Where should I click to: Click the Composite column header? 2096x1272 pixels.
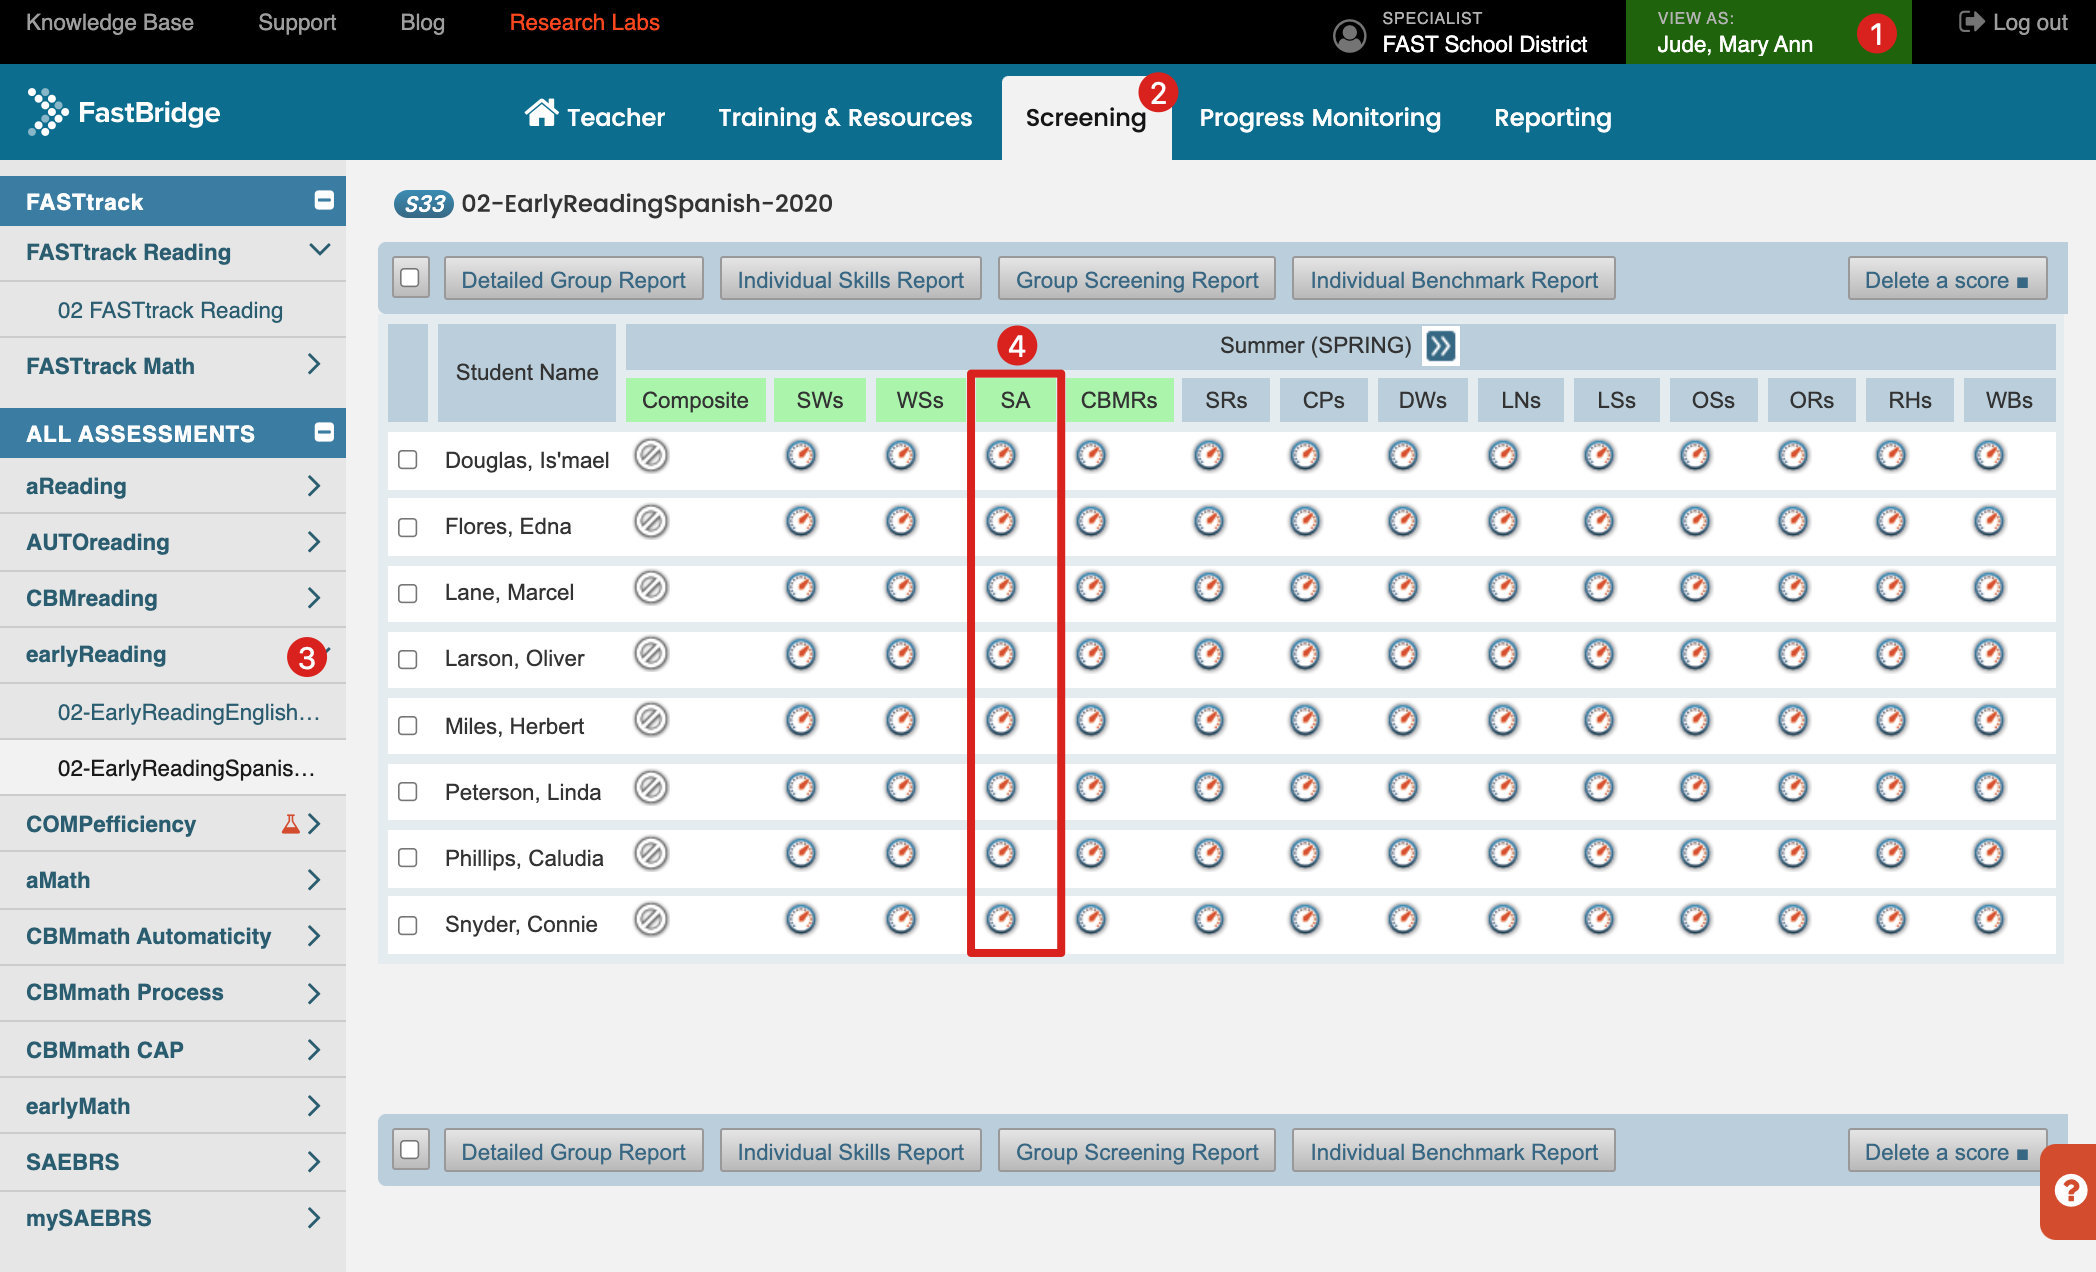pyautogui.click(x=695, y=400)
